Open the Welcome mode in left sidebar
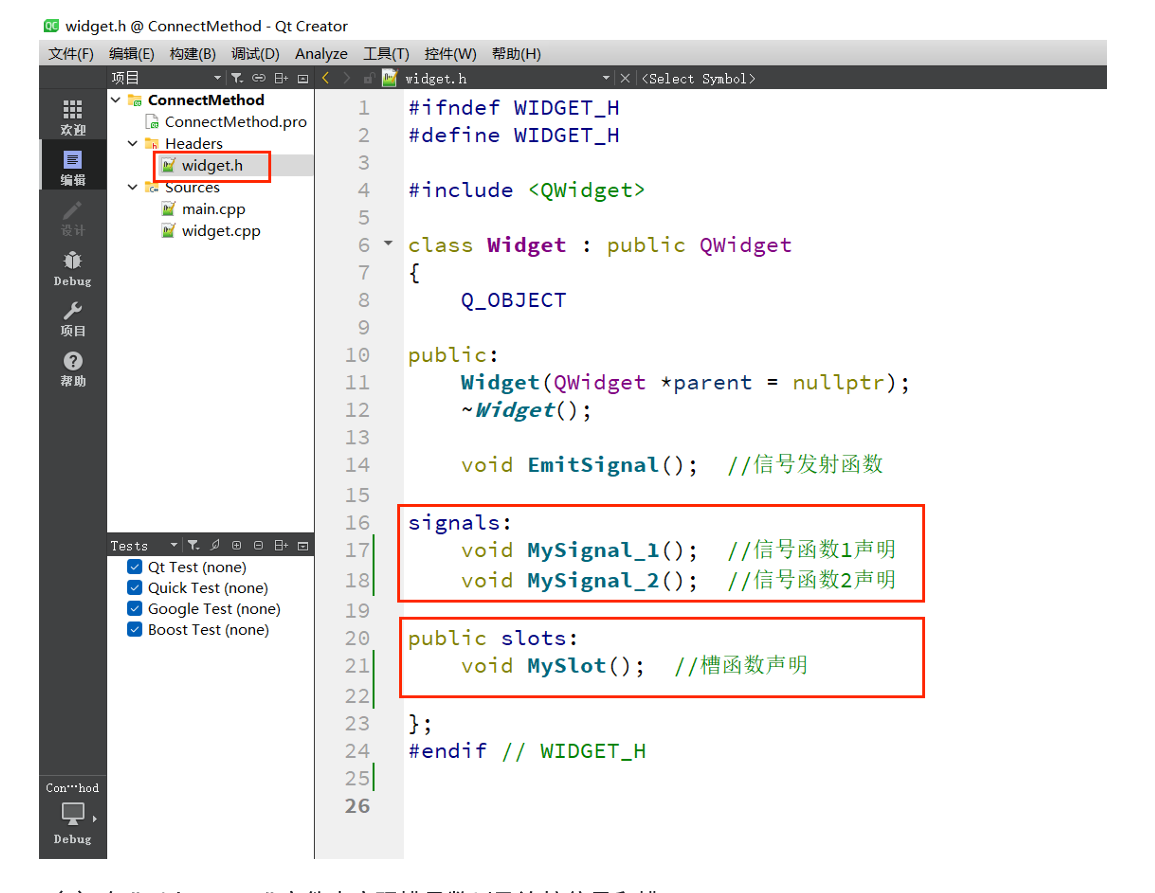Screen dimensions: 1155x893 pyautogui.click(x=72, y=117)
